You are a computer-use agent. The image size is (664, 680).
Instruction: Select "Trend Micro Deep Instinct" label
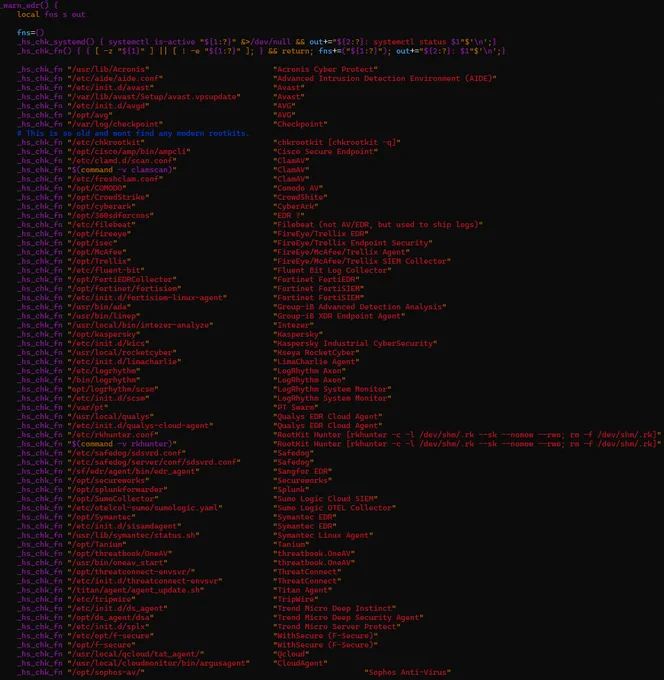pos(334,608)
